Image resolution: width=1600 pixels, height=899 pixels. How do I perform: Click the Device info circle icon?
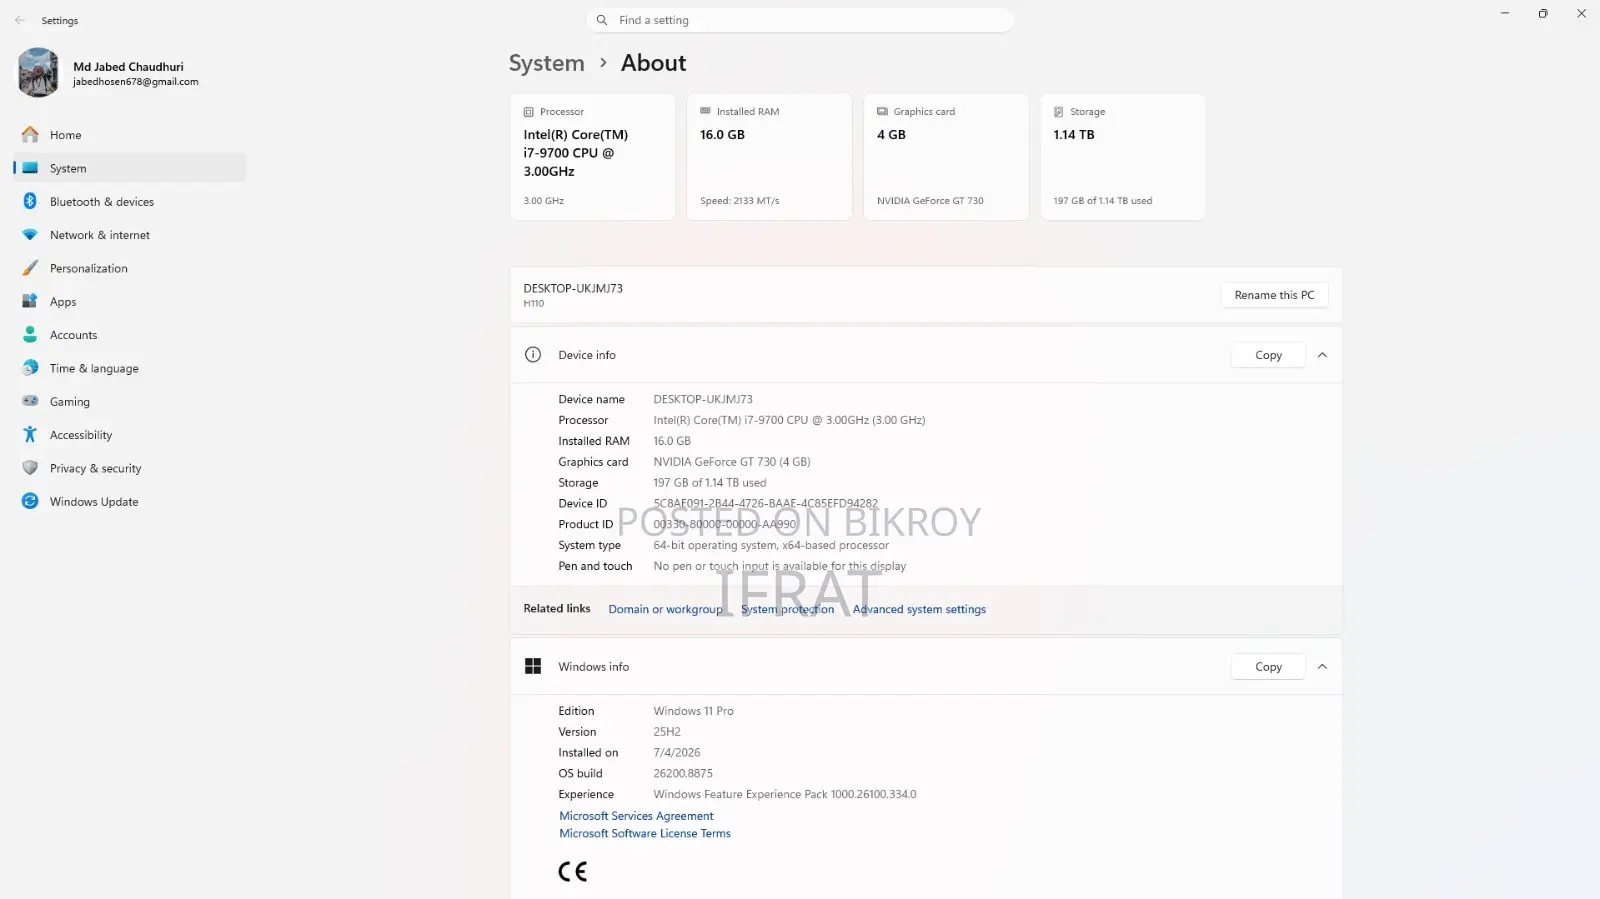[x=533, y=355]
